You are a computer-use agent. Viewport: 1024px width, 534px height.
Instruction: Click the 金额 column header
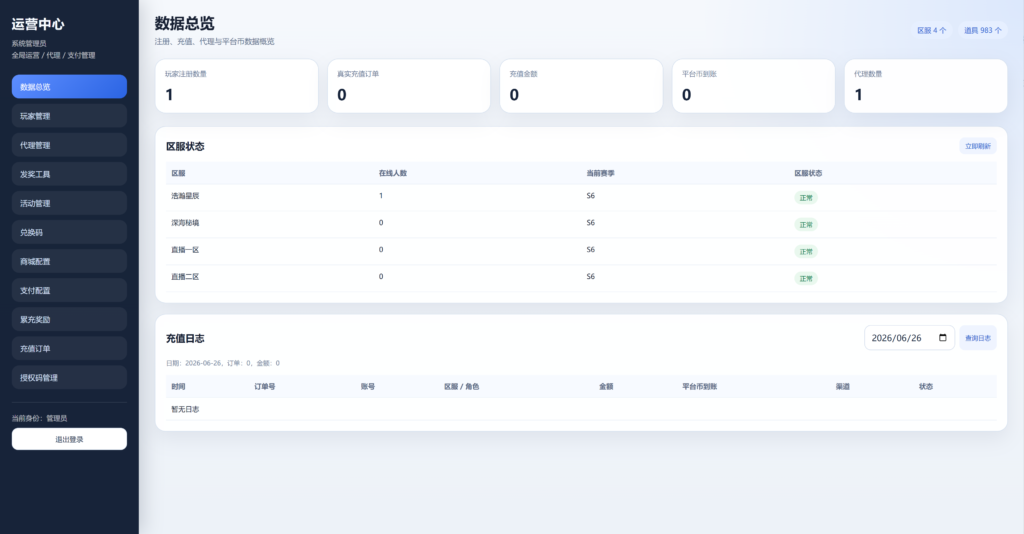(x=606, y=386)
